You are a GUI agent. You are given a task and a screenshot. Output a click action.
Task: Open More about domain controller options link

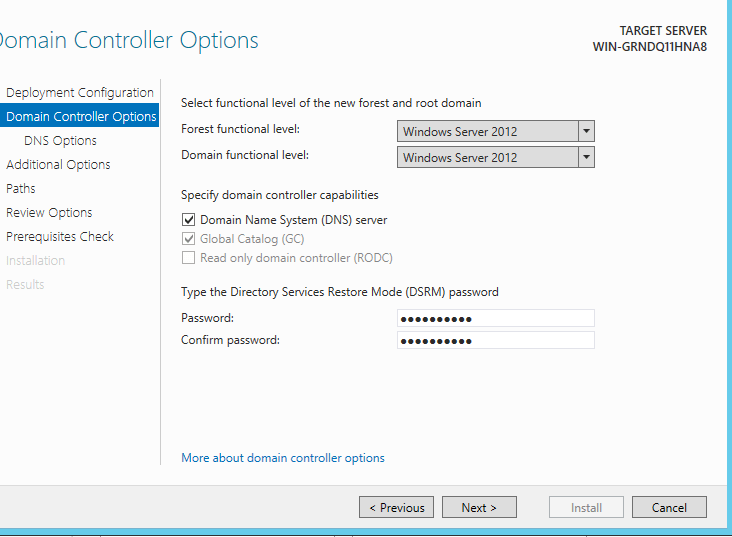[282, 458]
